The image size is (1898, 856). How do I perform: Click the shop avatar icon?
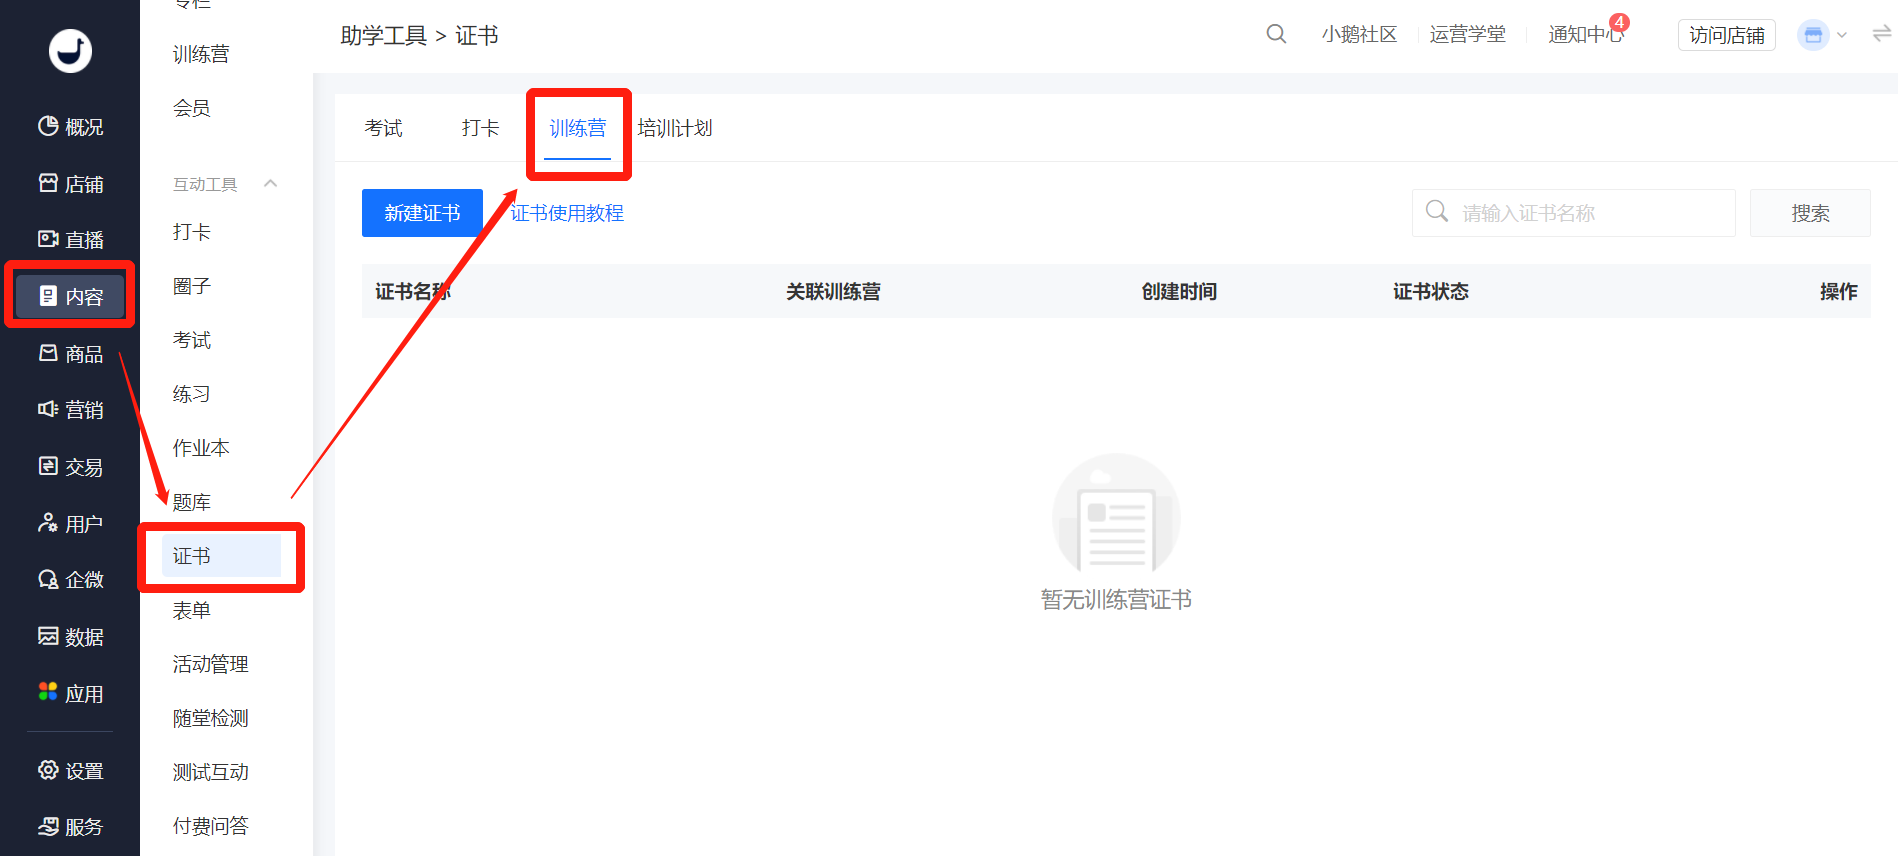[1812, 35]
